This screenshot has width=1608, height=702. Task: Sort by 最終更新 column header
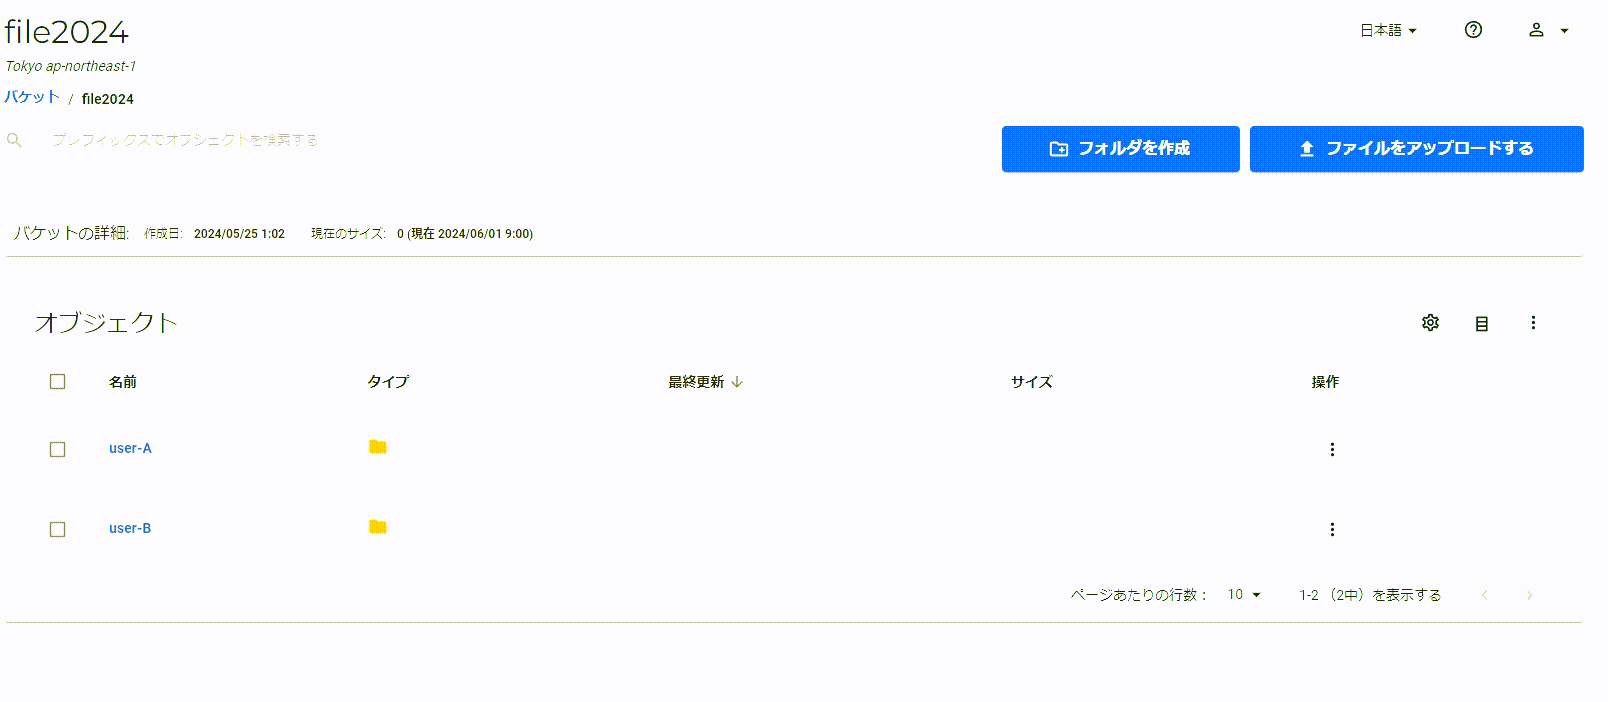[696, 382]
